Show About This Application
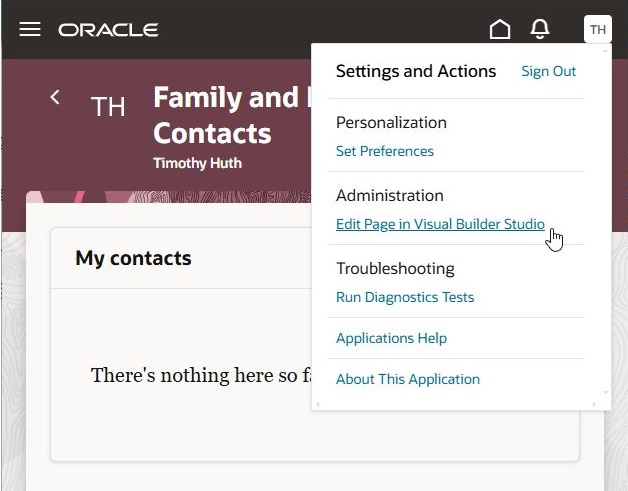628x491 pixels. (x=408, y=379)
